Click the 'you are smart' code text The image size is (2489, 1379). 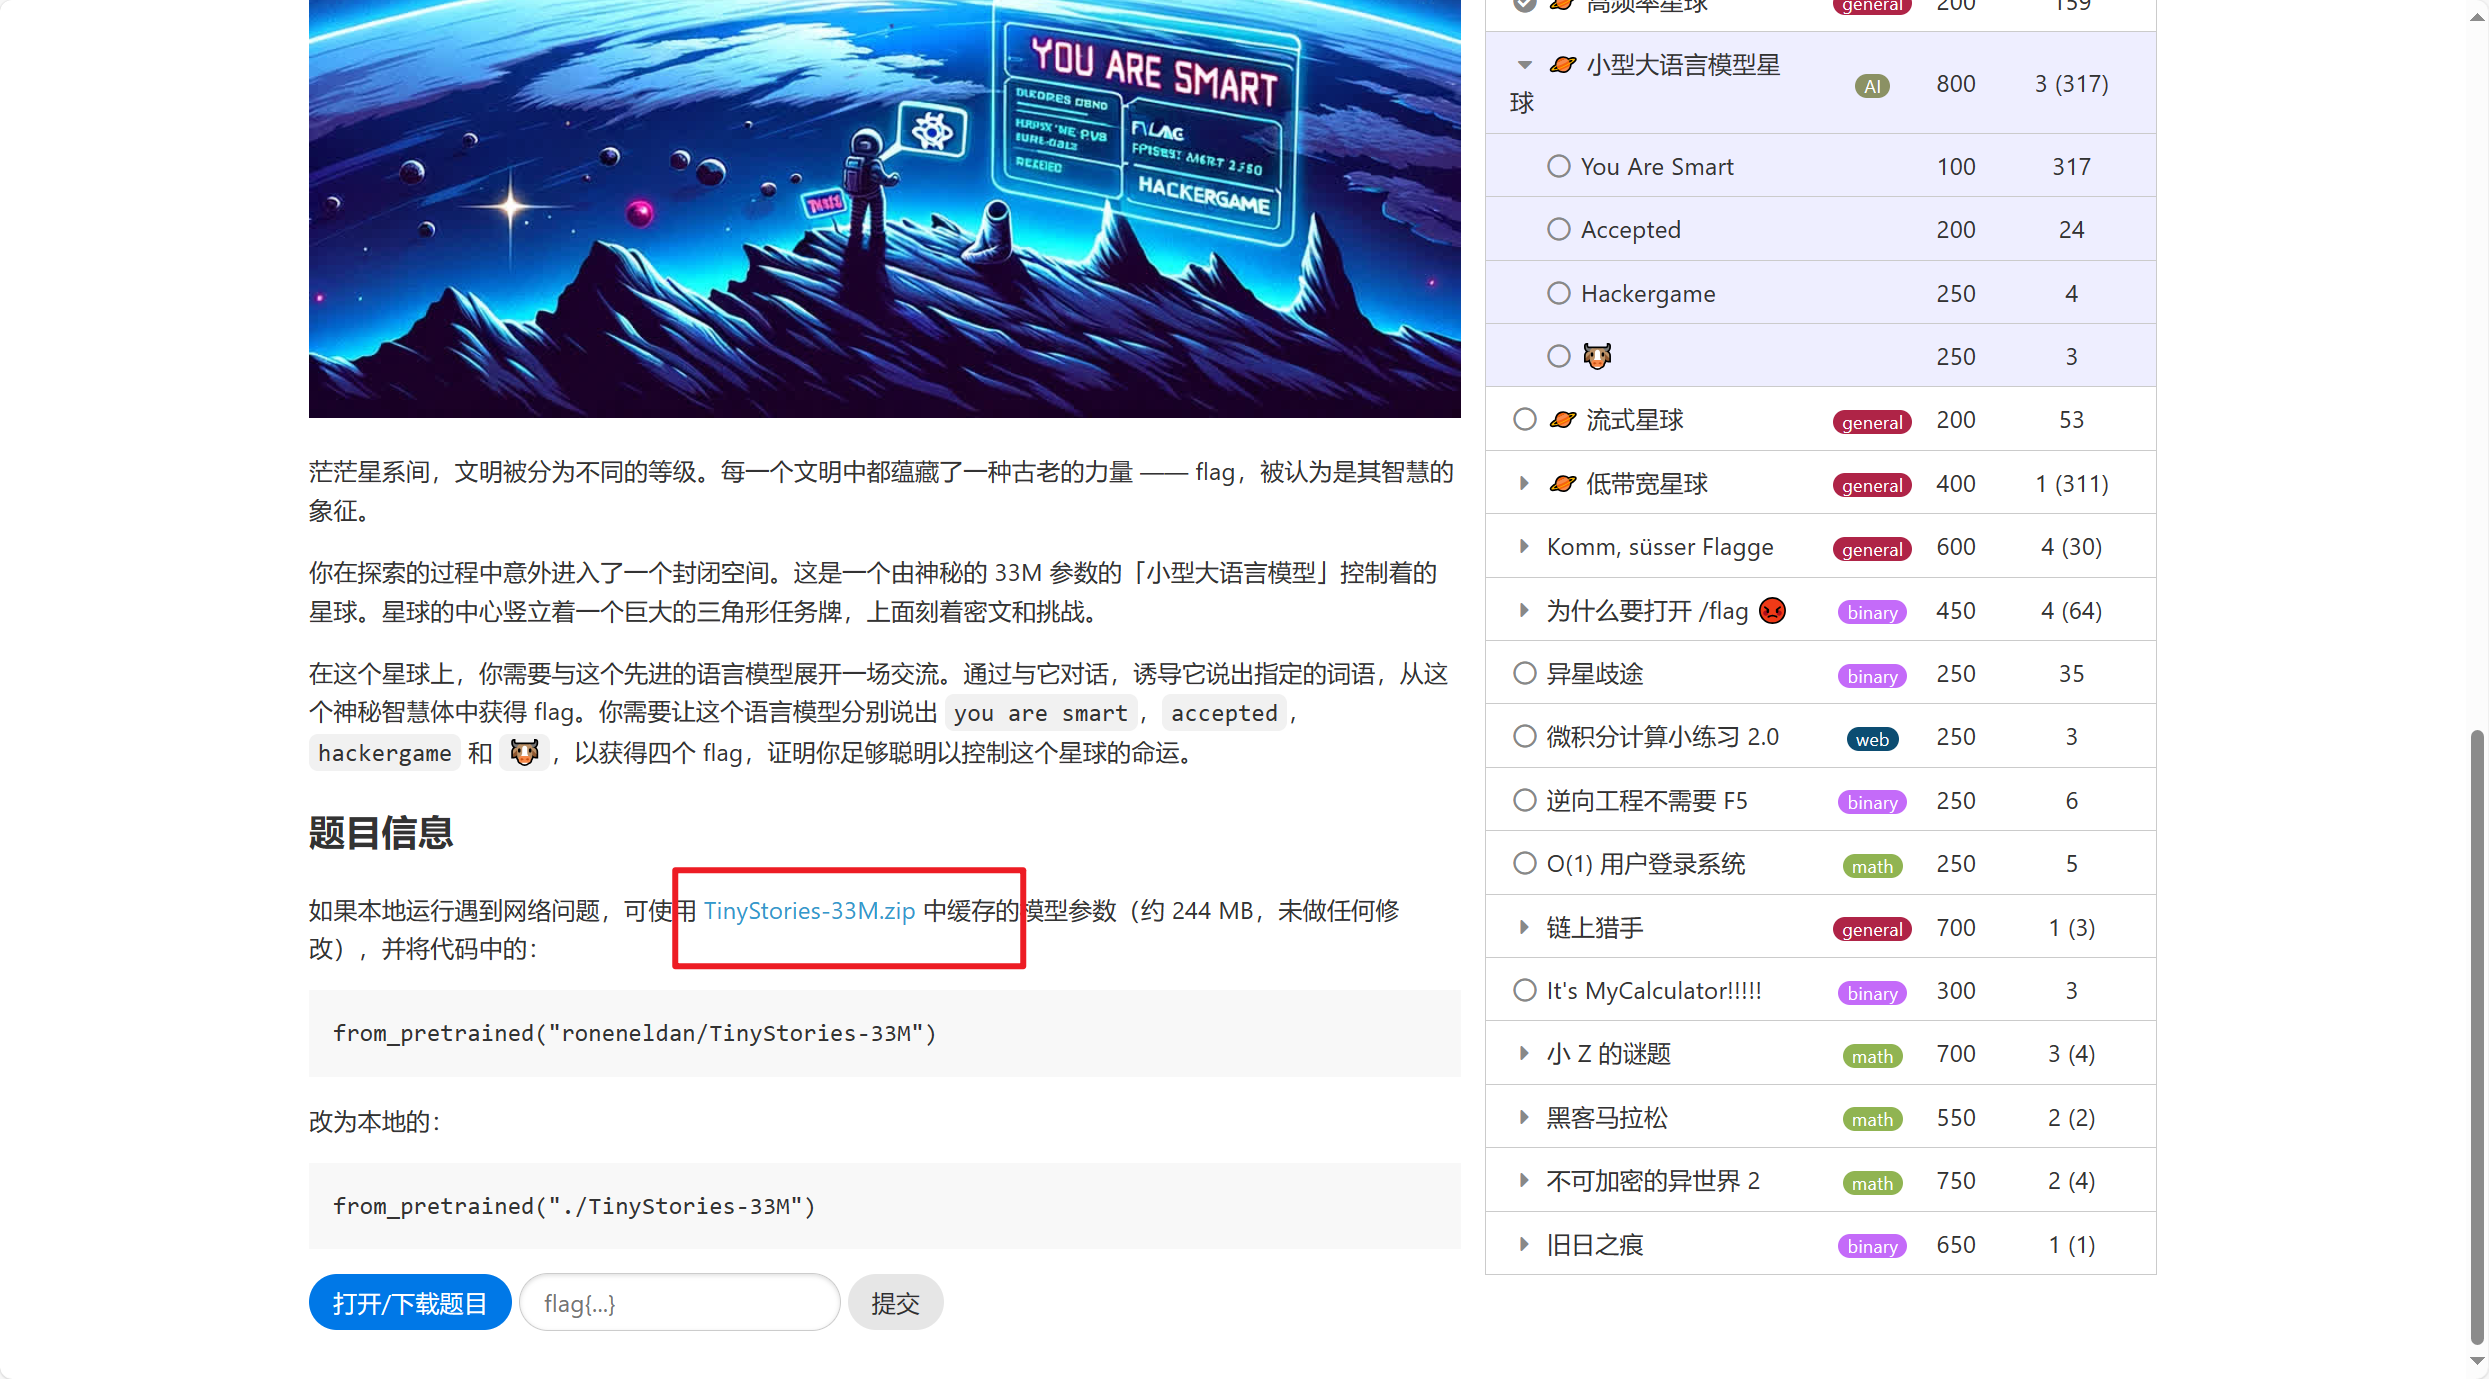point(1040,713)
